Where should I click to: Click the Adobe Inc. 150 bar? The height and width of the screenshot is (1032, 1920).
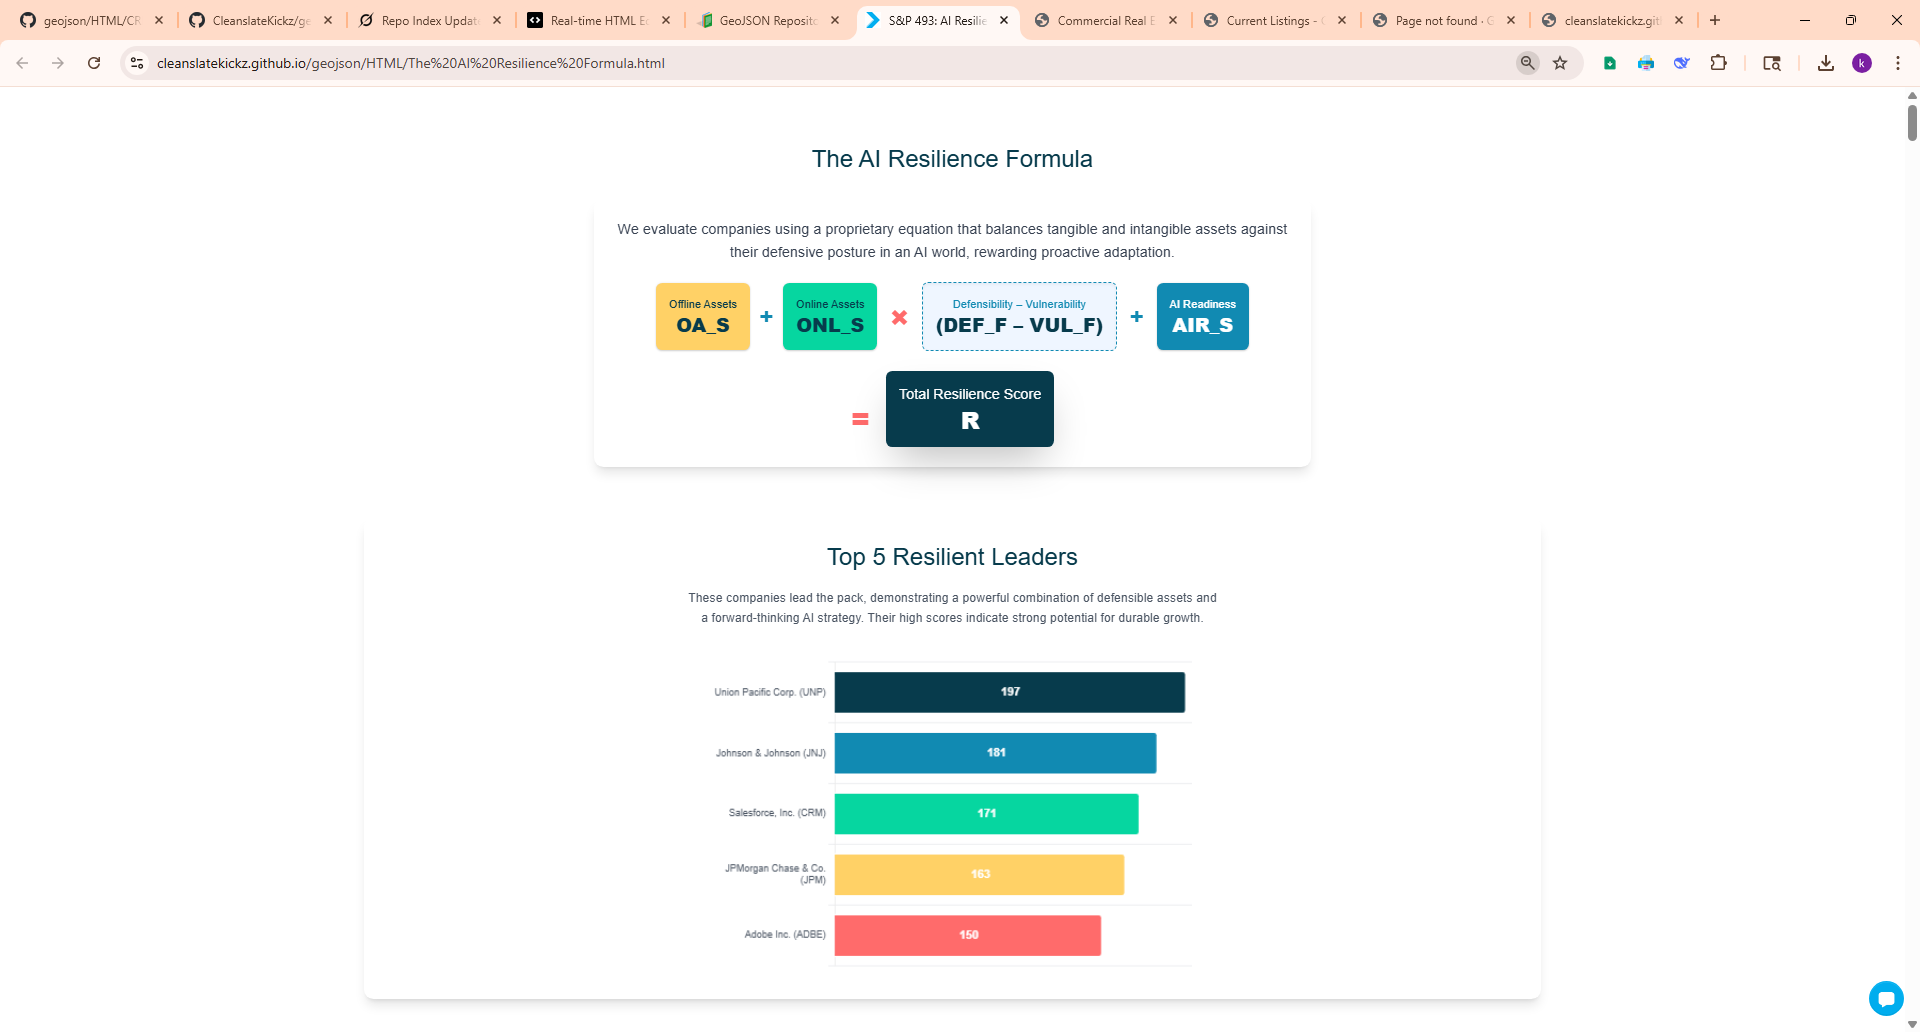pos(968,935)
